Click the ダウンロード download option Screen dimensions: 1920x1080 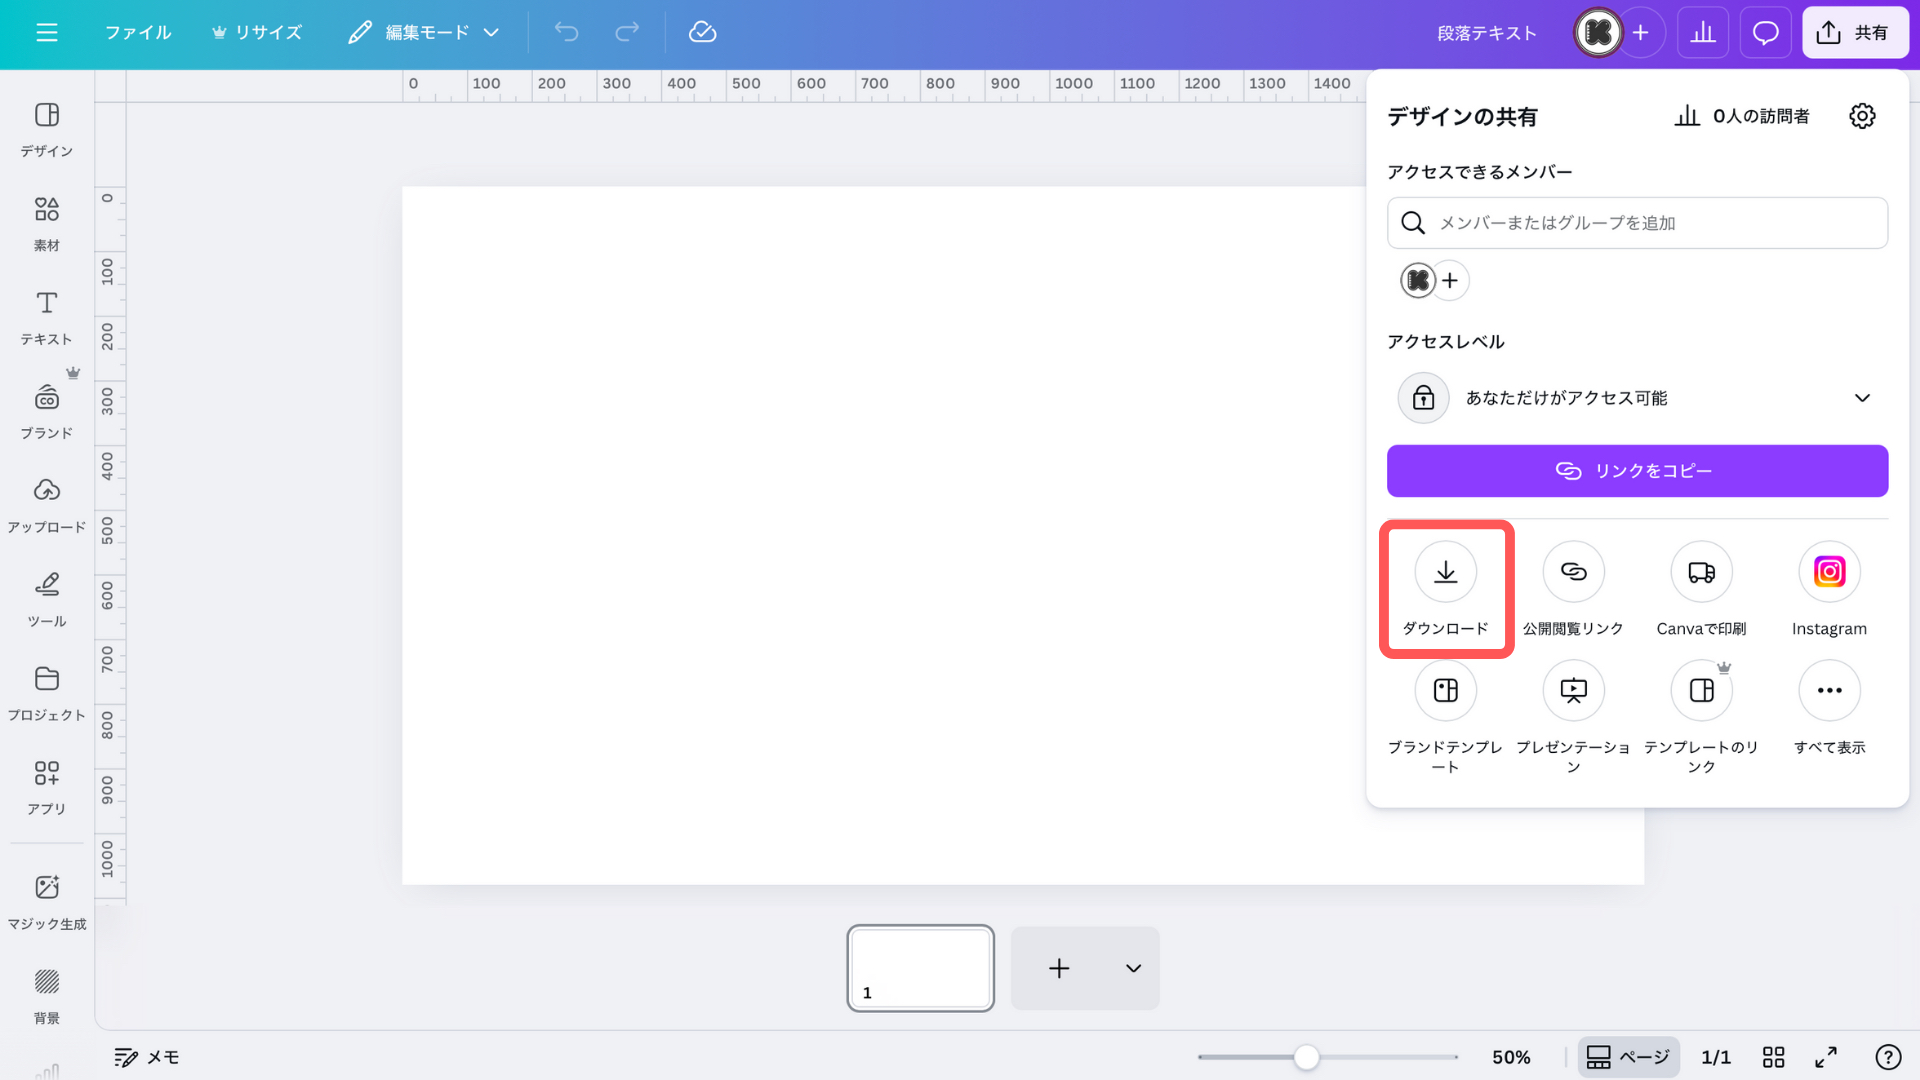point(1446,589)
